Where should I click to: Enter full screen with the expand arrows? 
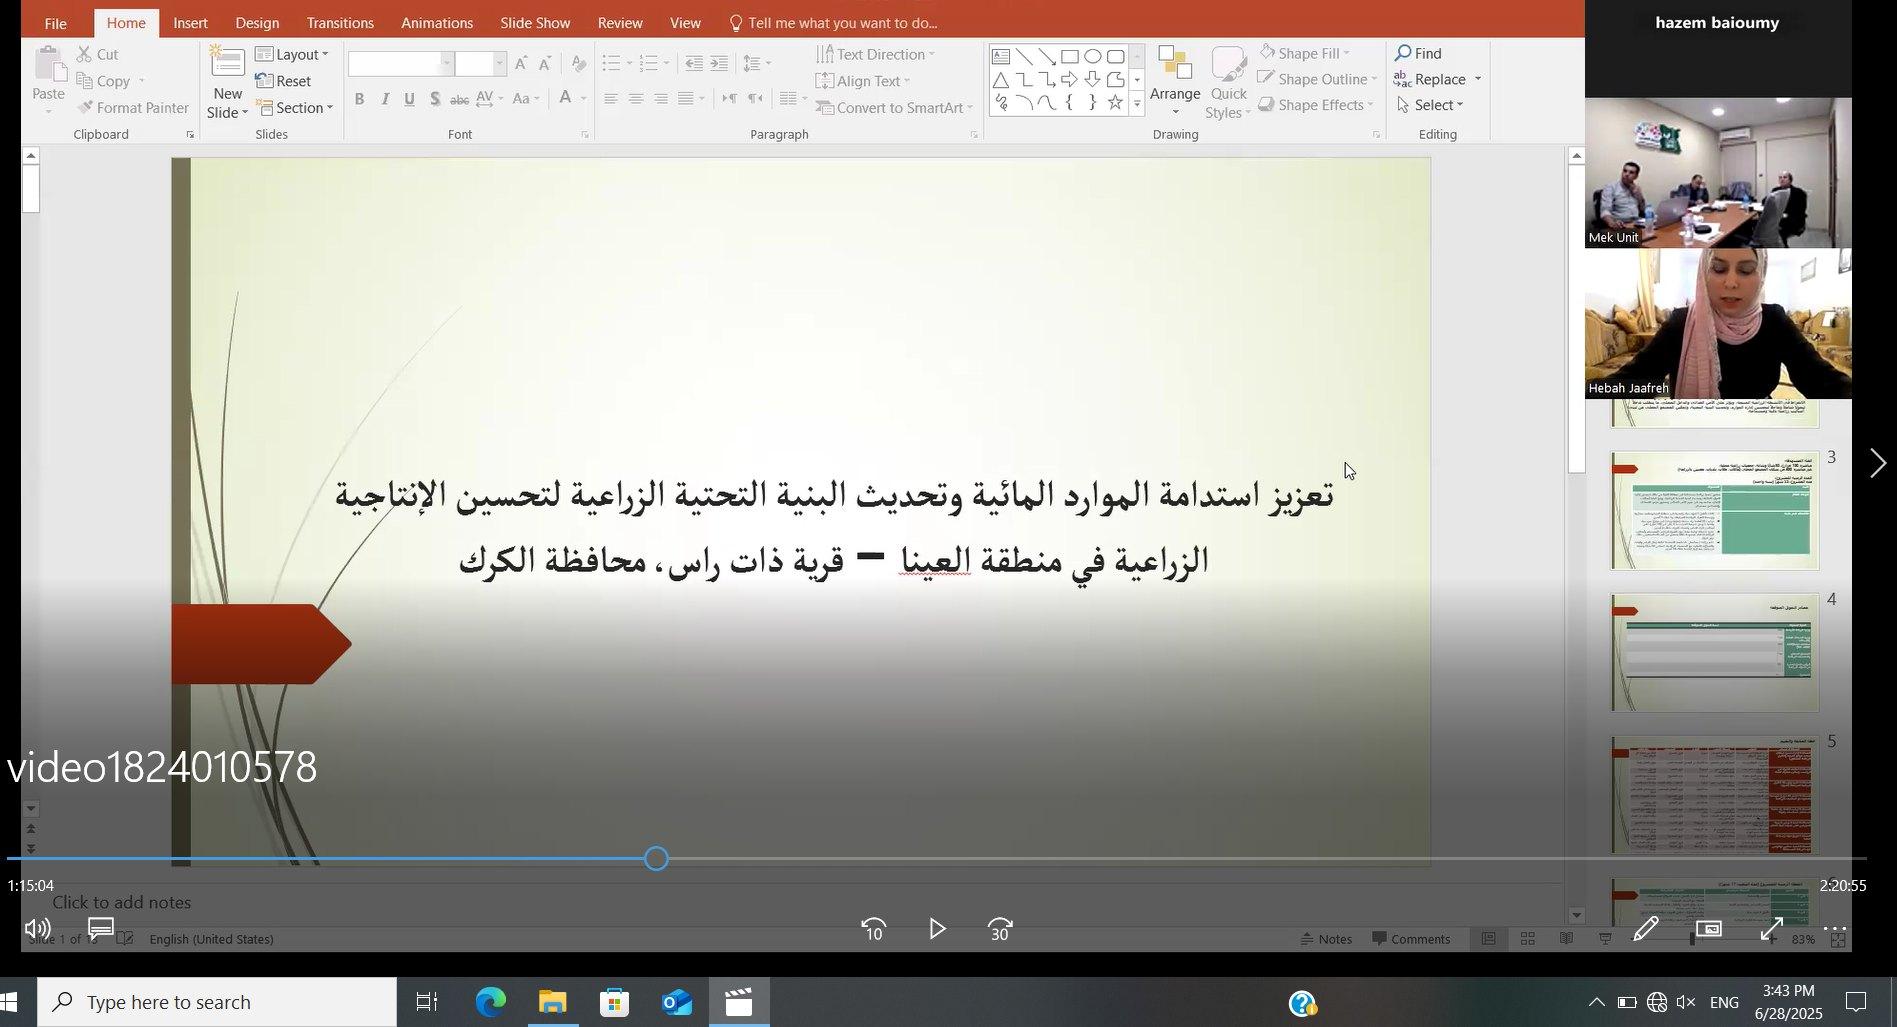[1772, 929]
